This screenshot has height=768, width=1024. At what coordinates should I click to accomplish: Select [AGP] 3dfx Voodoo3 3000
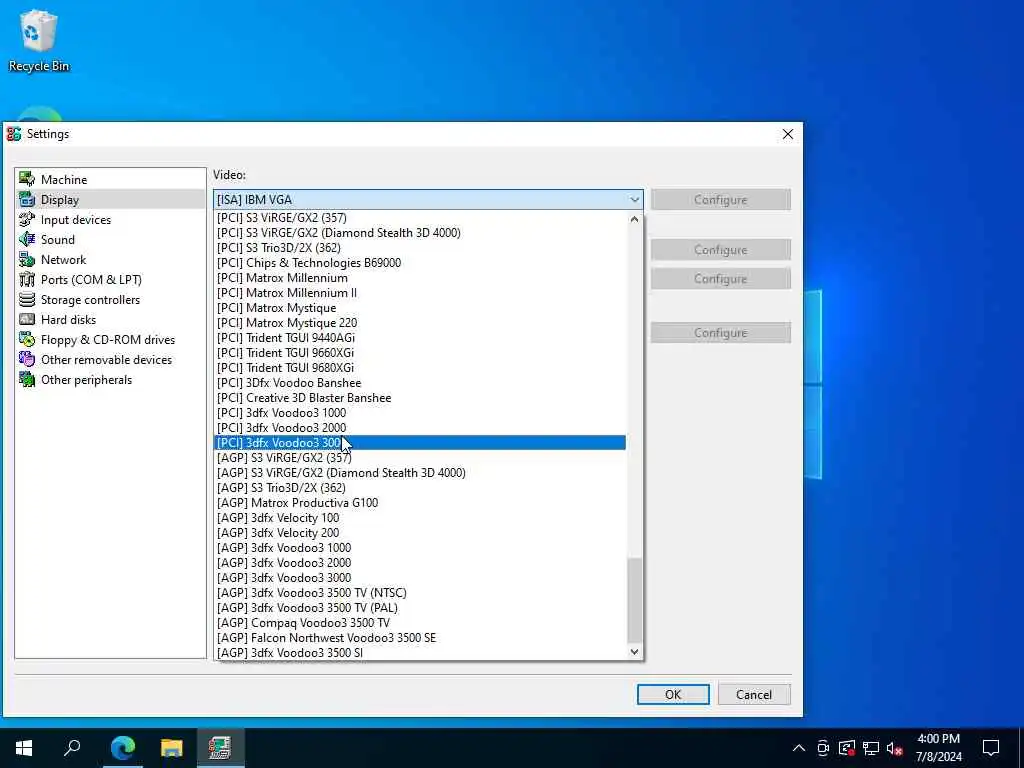coord(420,578)
